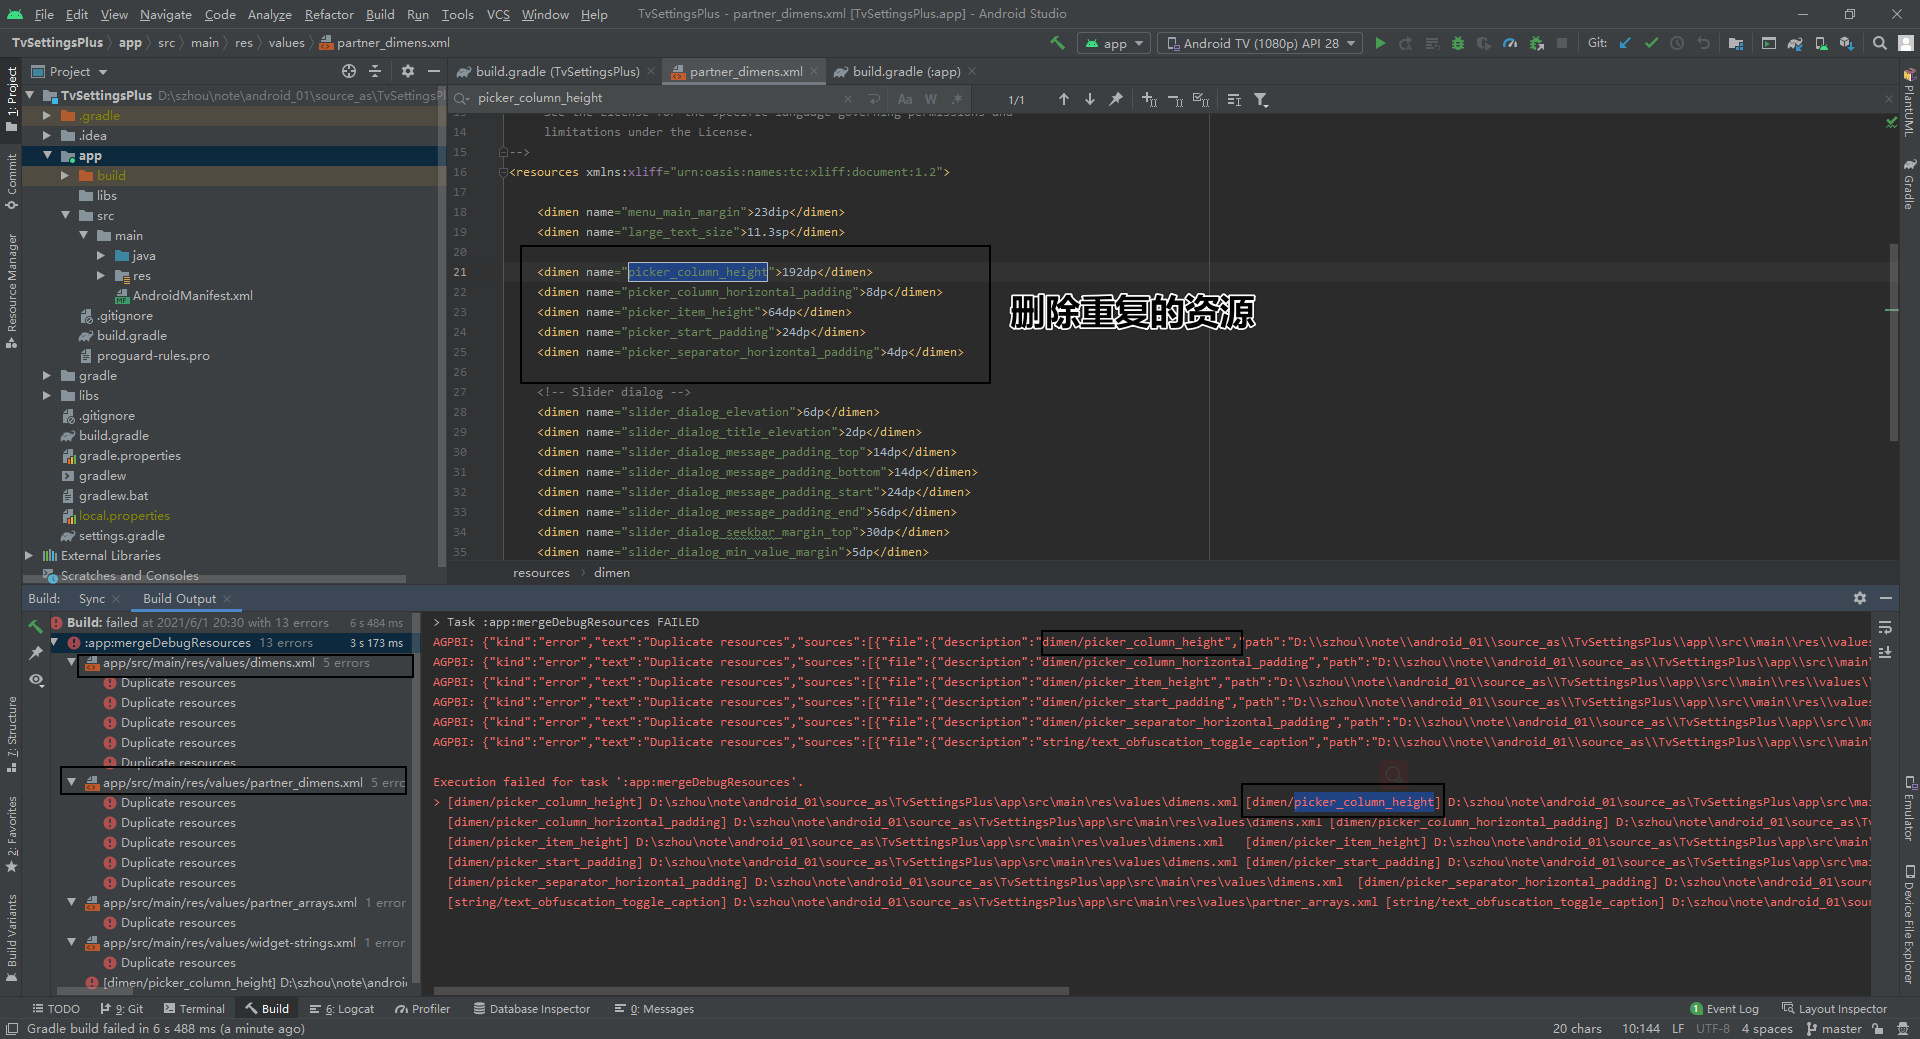Click the Make Project hammer icon
Screen dimensions: 1920x1039
1057,43
